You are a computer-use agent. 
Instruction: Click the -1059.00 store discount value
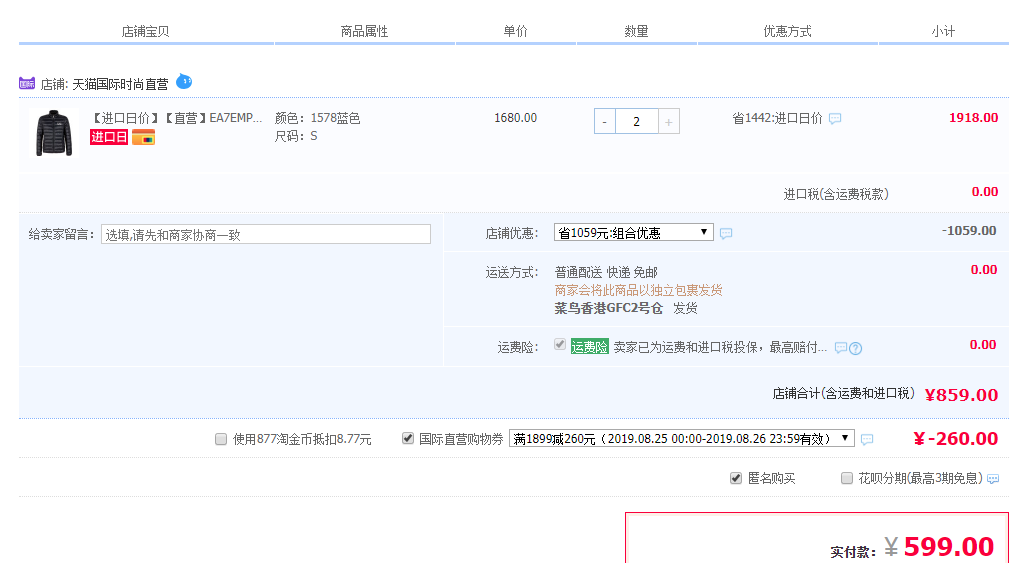(969, 231)
